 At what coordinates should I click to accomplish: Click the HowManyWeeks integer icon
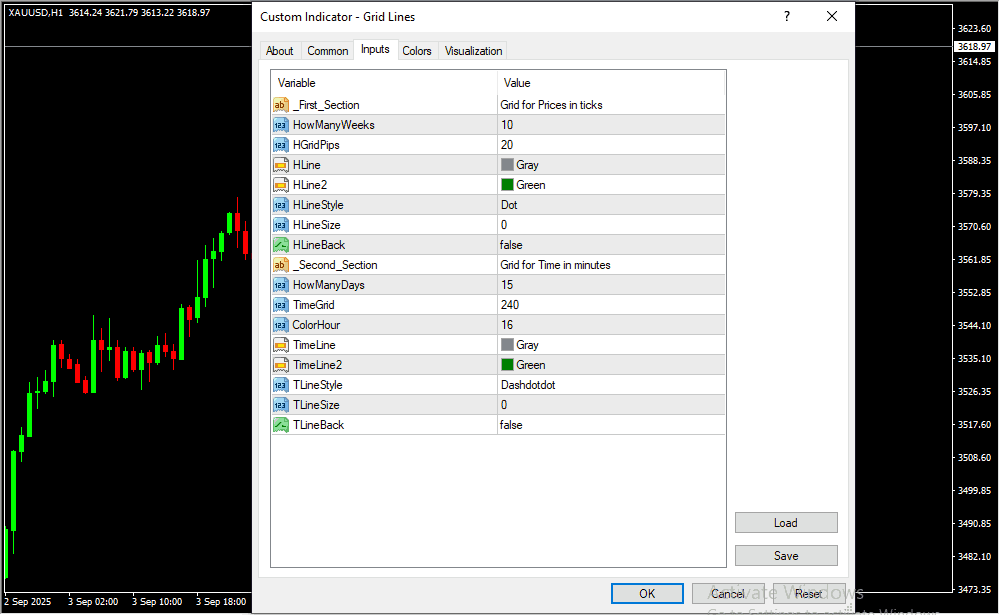tap(280, 125)
